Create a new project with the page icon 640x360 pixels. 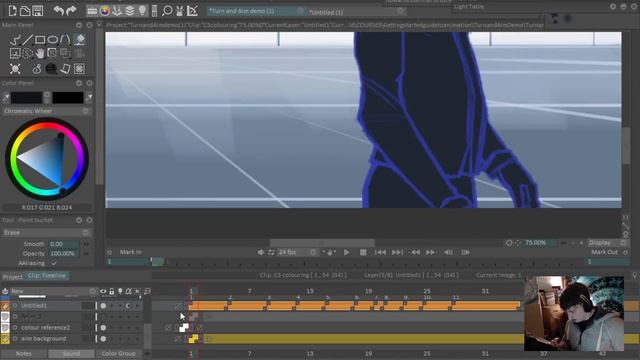point(13,11)
